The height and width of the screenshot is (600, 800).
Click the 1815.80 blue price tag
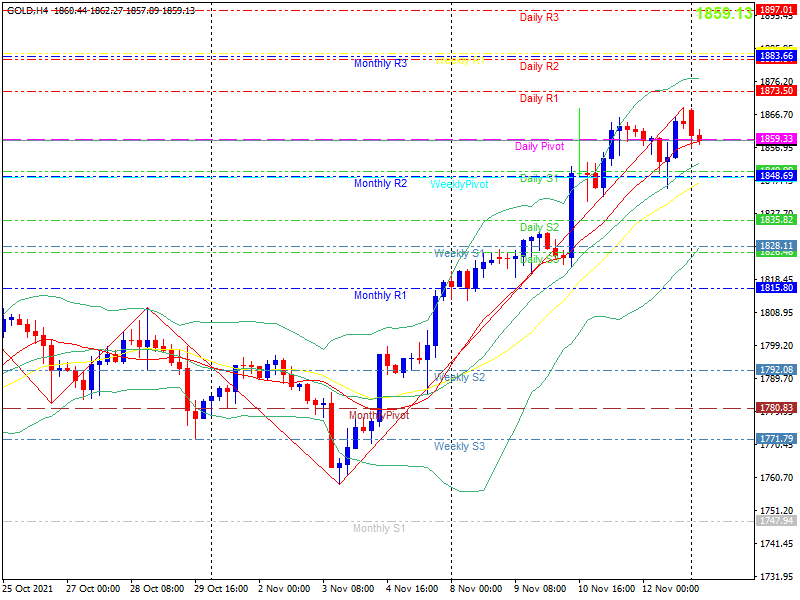click(x=777, y=288)
